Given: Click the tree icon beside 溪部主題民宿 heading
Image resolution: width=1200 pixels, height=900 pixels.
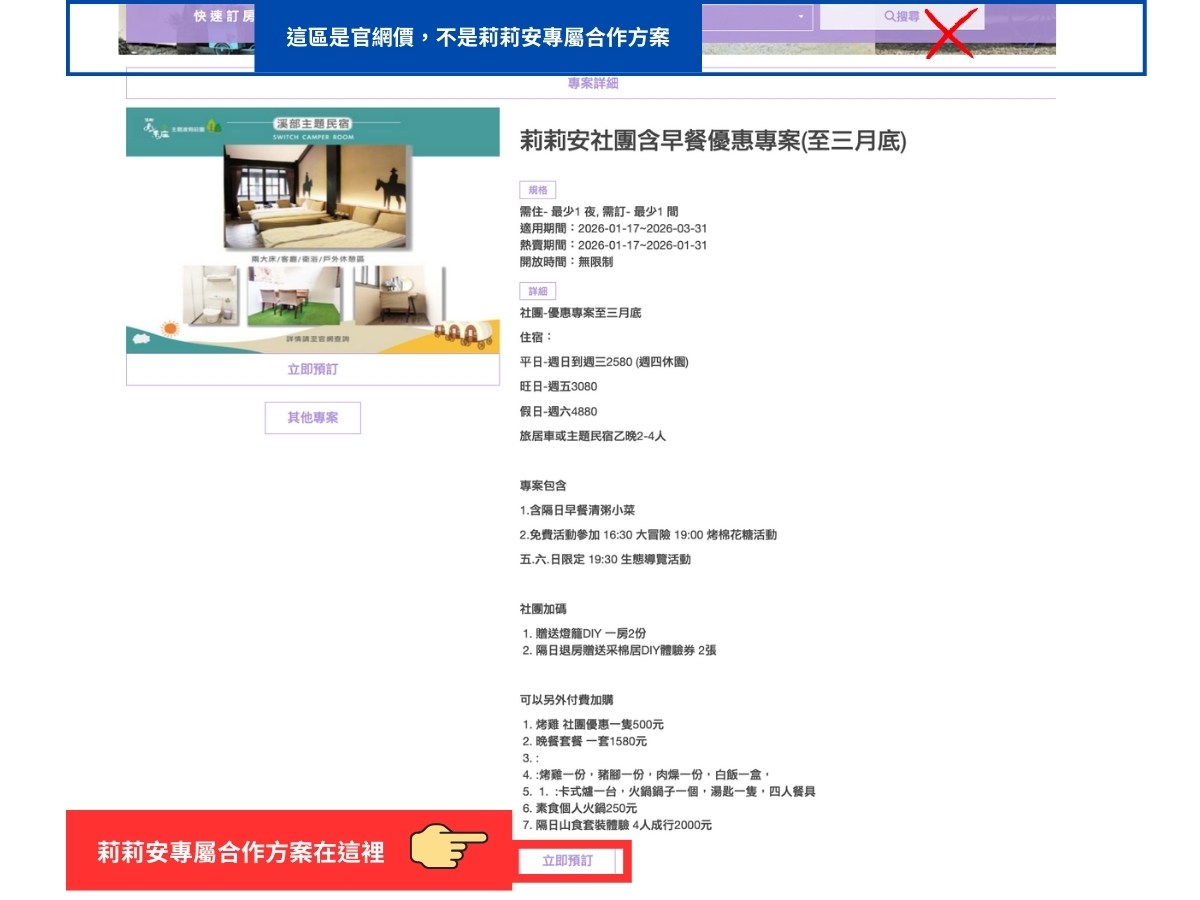Looking at the screenshot, I should 213,126.
